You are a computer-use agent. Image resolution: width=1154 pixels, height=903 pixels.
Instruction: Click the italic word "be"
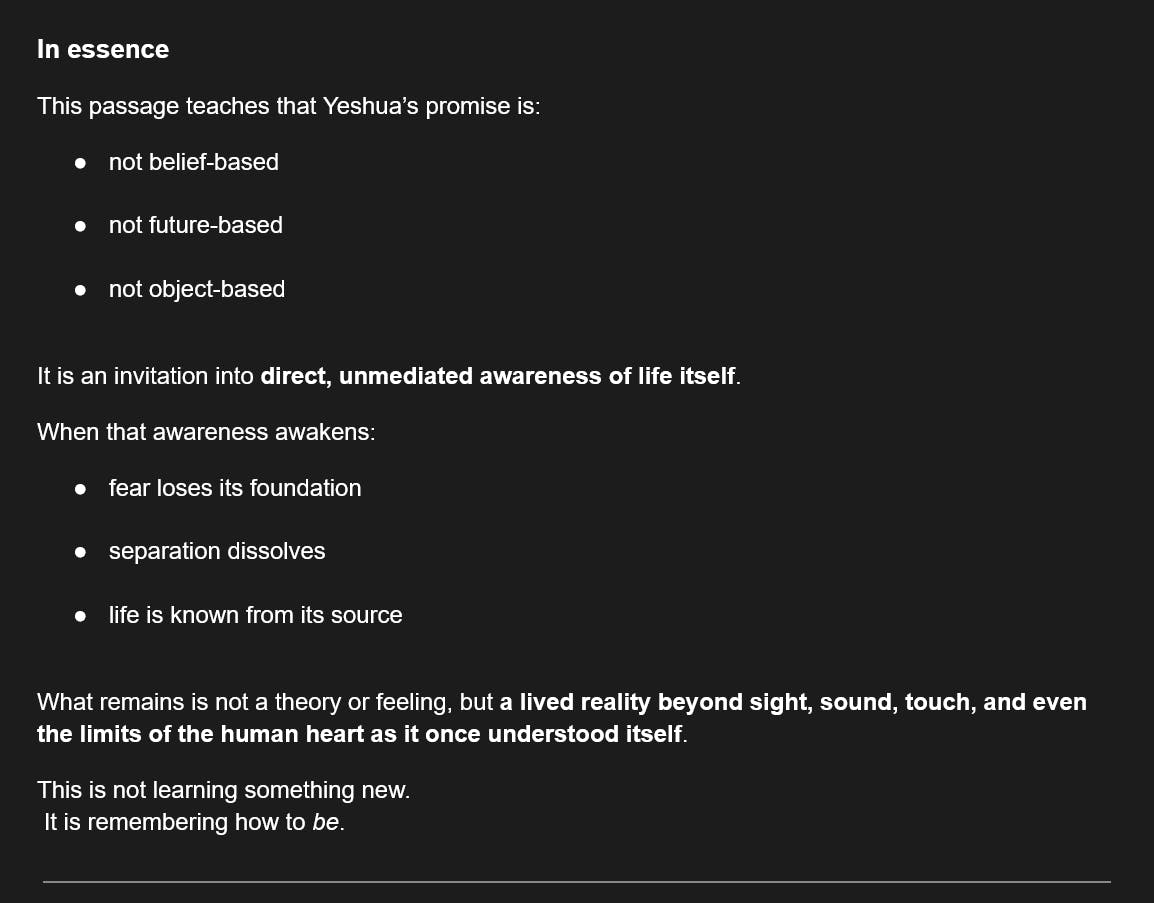(x=326, y=822)
